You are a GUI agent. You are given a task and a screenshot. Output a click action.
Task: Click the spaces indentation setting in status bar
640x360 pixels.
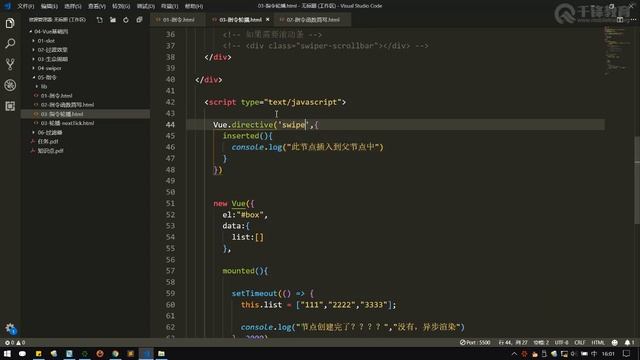[x=541, y=342]
